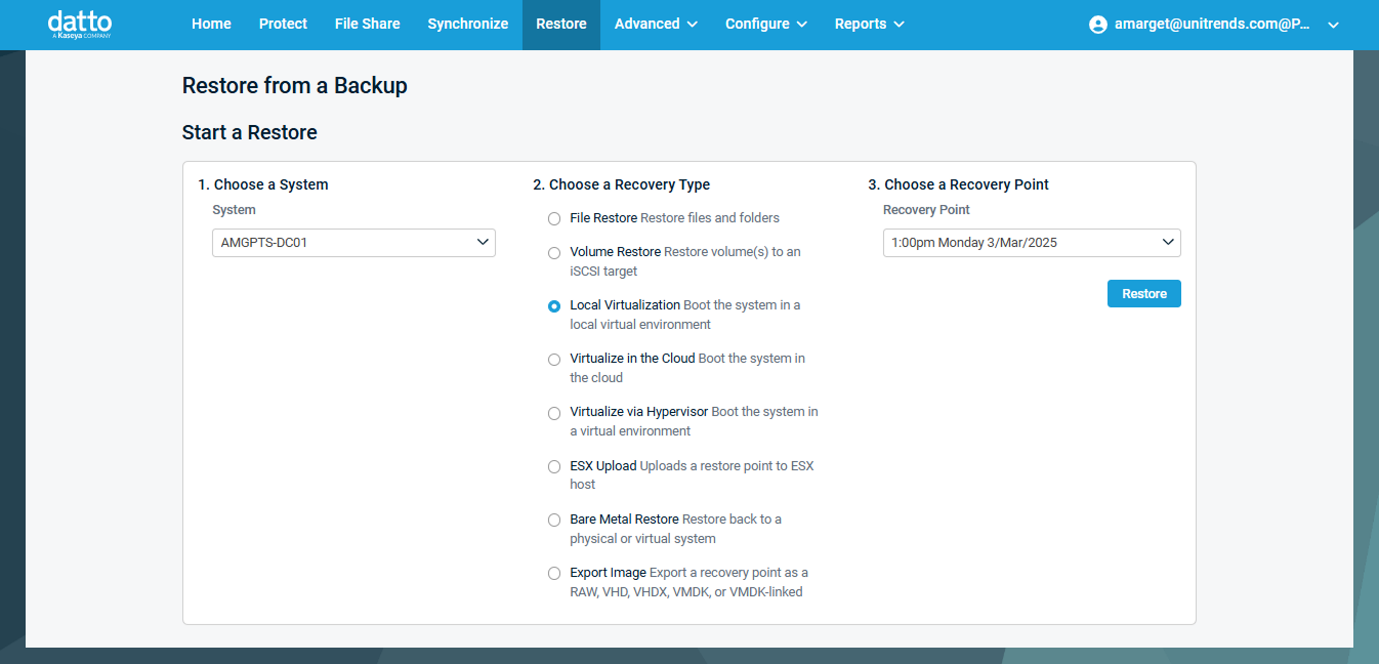Open the account options chevron

click(x=1333, y=24)
